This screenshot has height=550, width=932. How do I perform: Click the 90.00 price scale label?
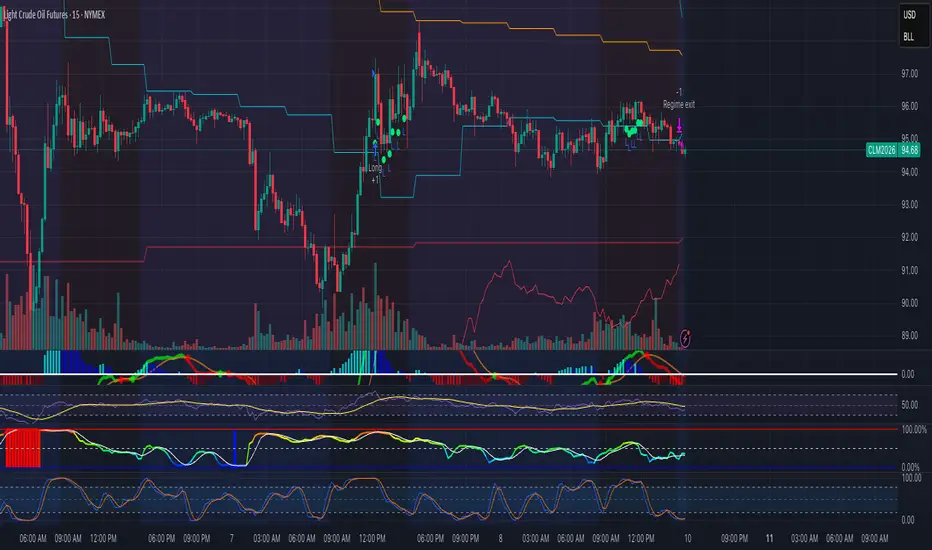[x=909, y=303]
